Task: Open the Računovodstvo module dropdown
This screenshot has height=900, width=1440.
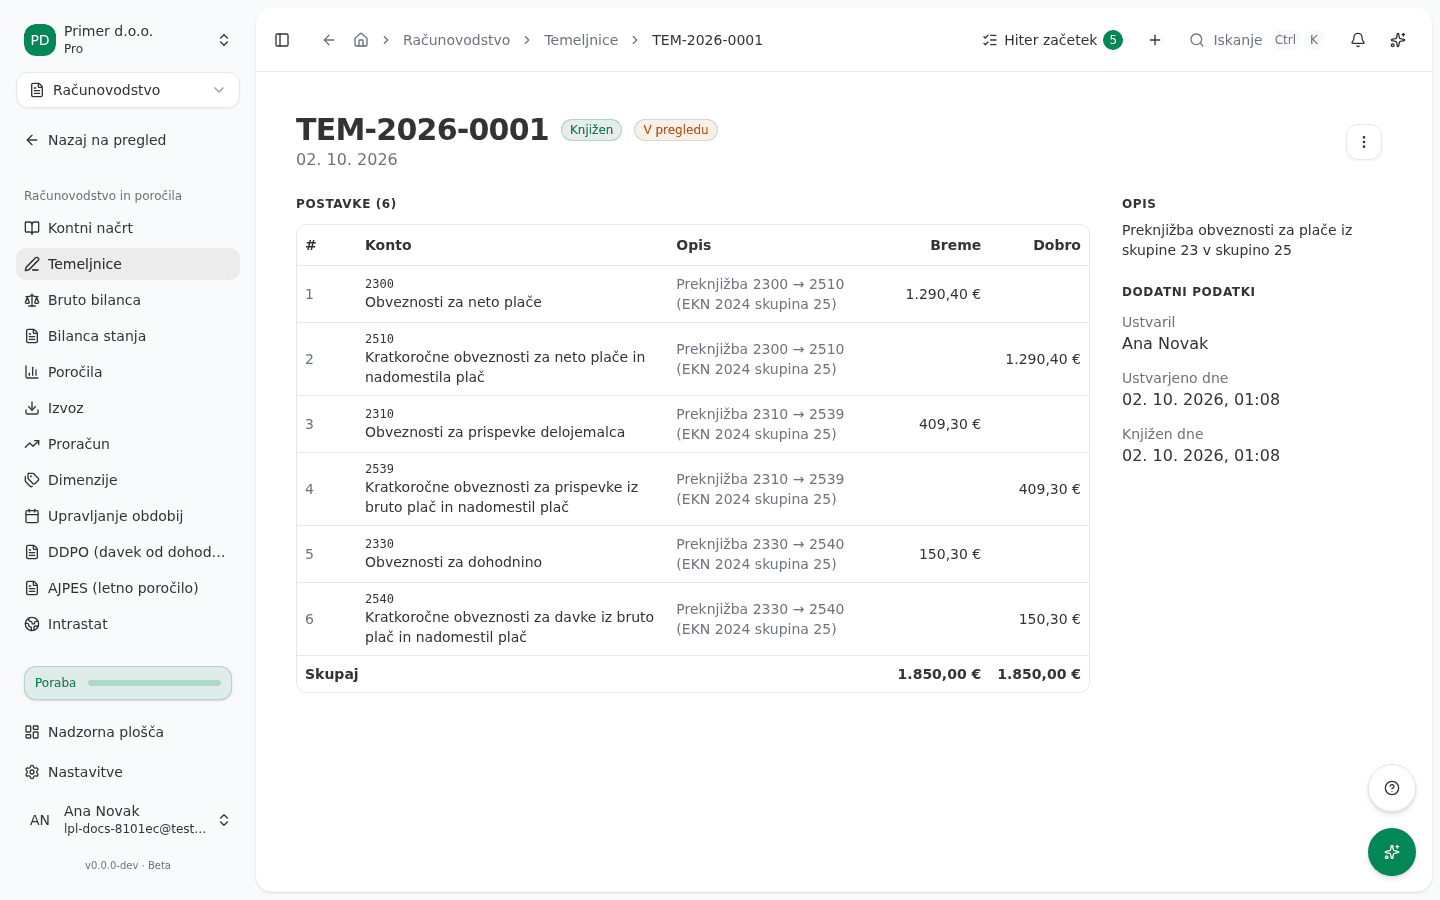Action: [128, 90]
